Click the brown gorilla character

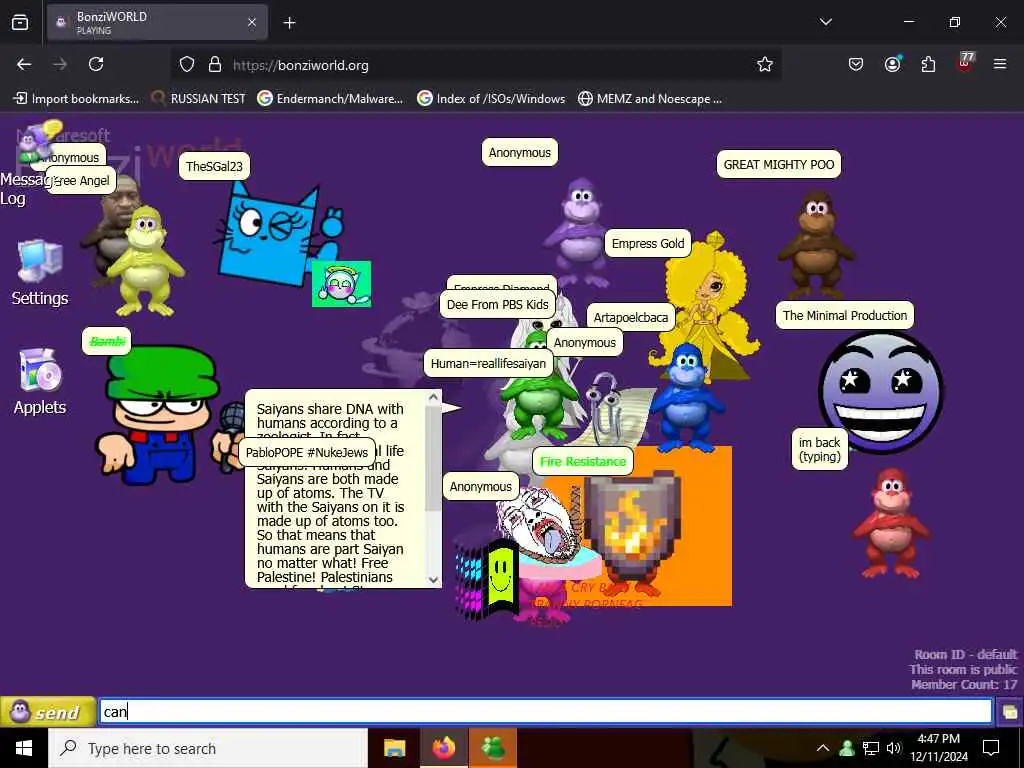[814, 244]
